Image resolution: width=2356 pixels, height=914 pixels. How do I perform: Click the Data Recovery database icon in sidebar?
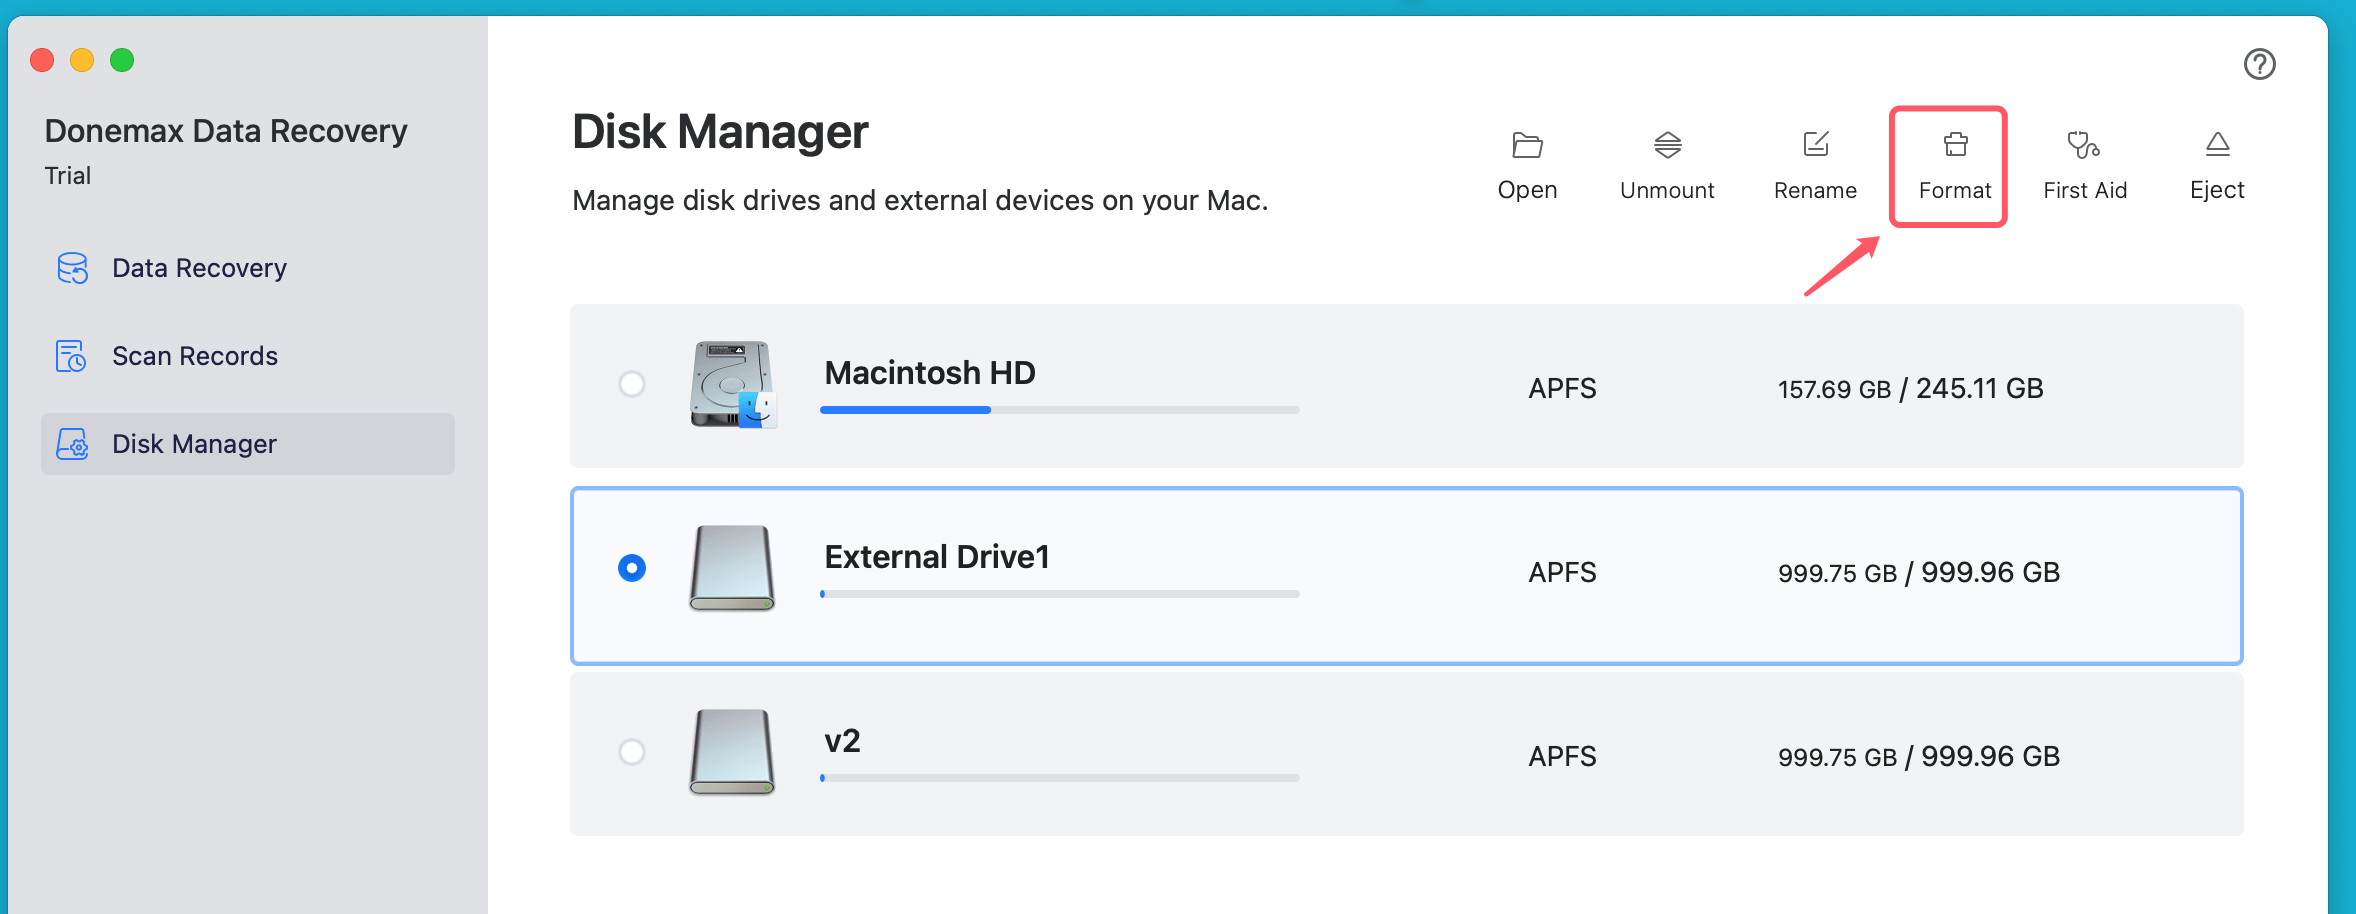point(70,267)
